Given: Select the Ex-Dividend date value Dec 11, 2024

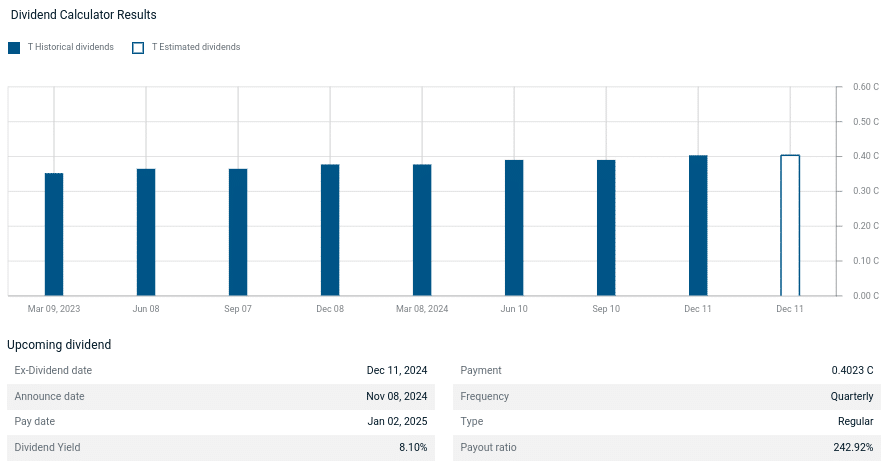Looking at the screenshot, I should pyautogui.click(x=397, y=371).
